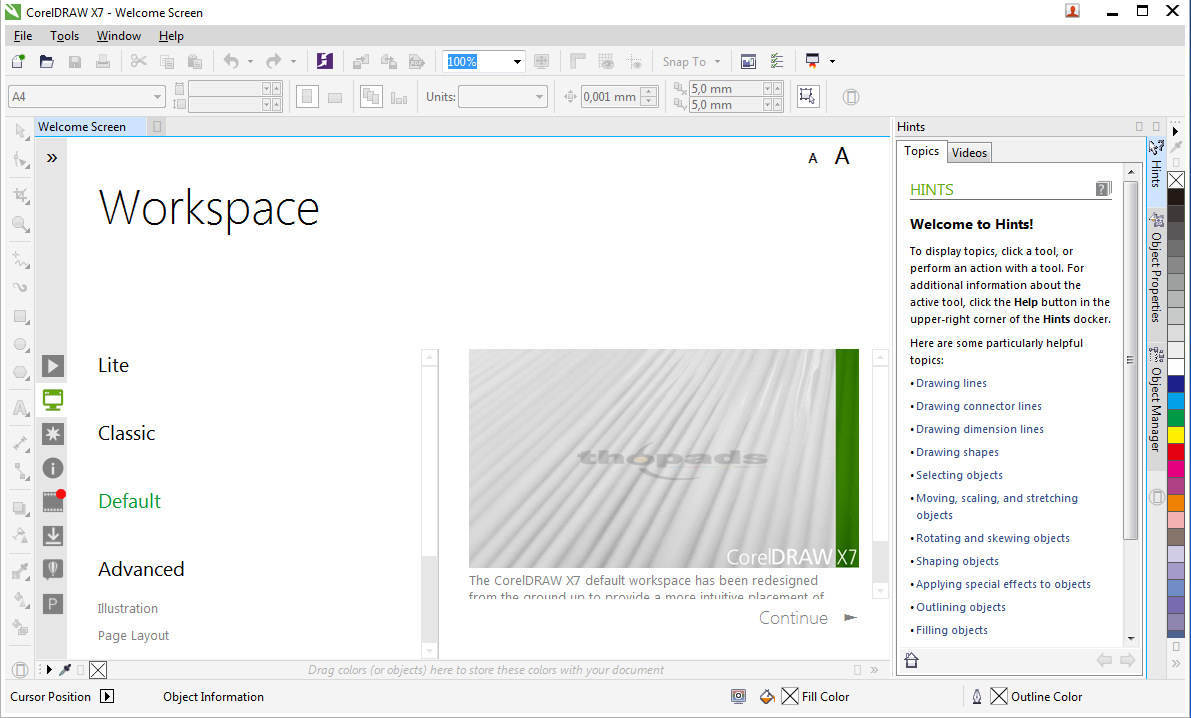Open Membership balloon icon

coord(52,570)
